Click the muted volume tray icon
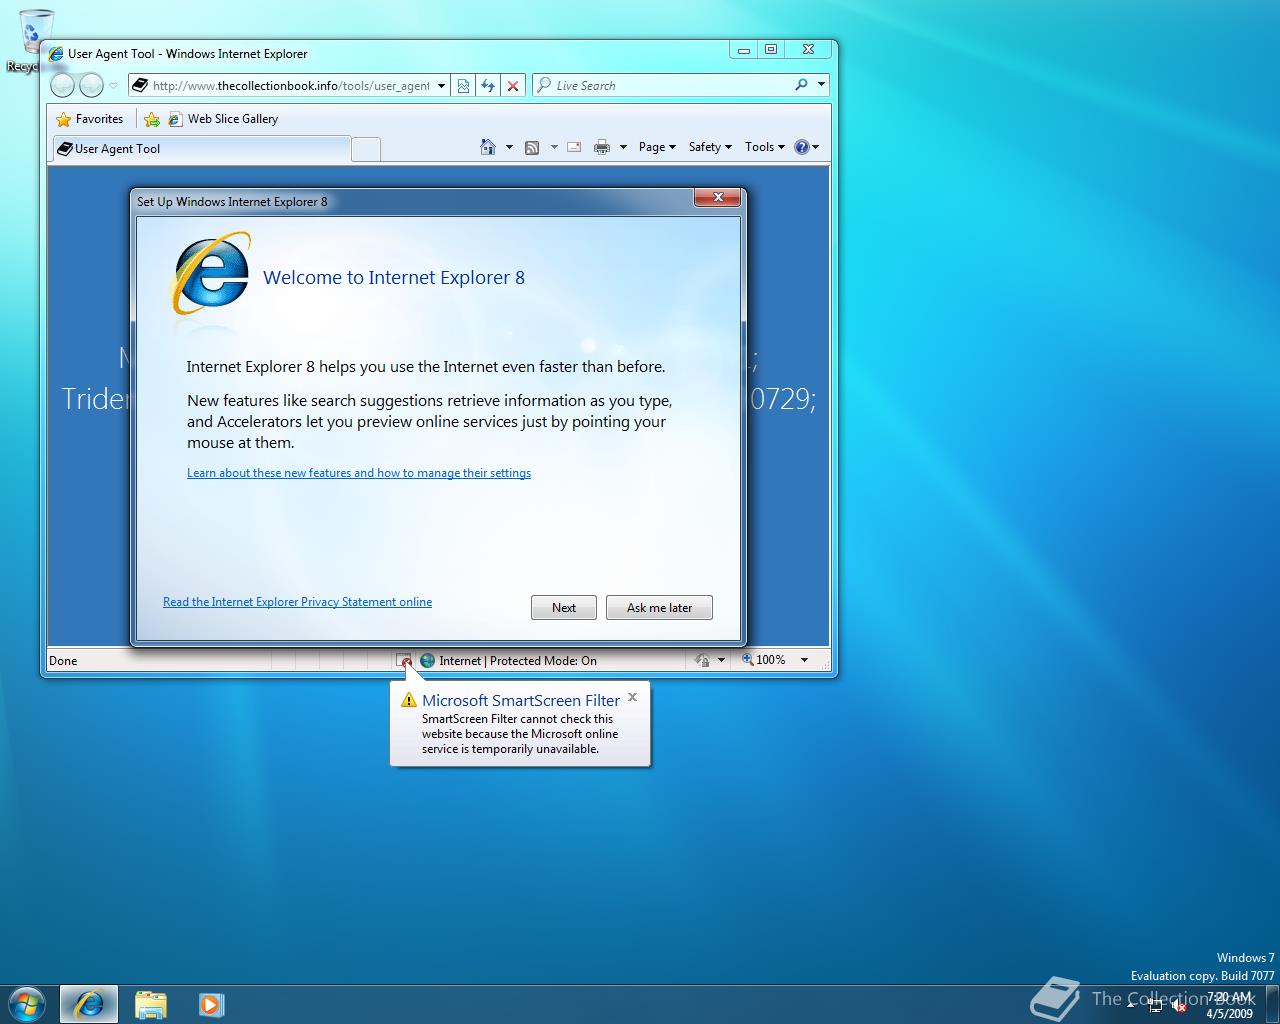Viewport: 1280px width, 1024px height. pos(1178,1006)
